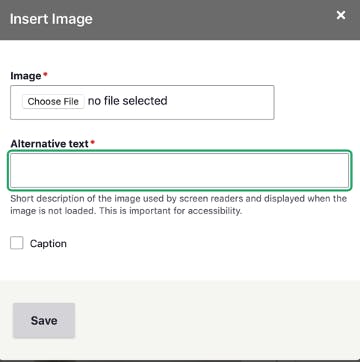Click blank white space below the Caption option
Image resolution: width=360 pixels, height=362 pixels.
180,265
